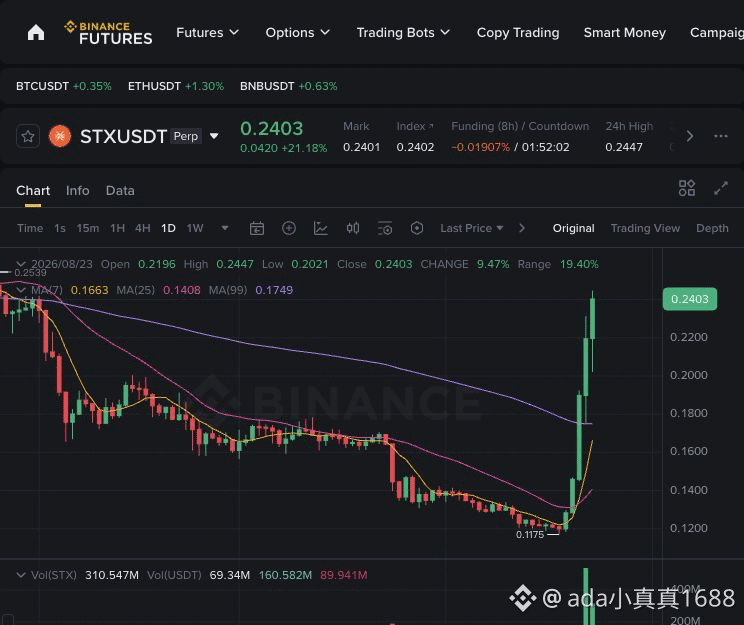
Task: Open Copy Trading page
Action: click(518, 33)
